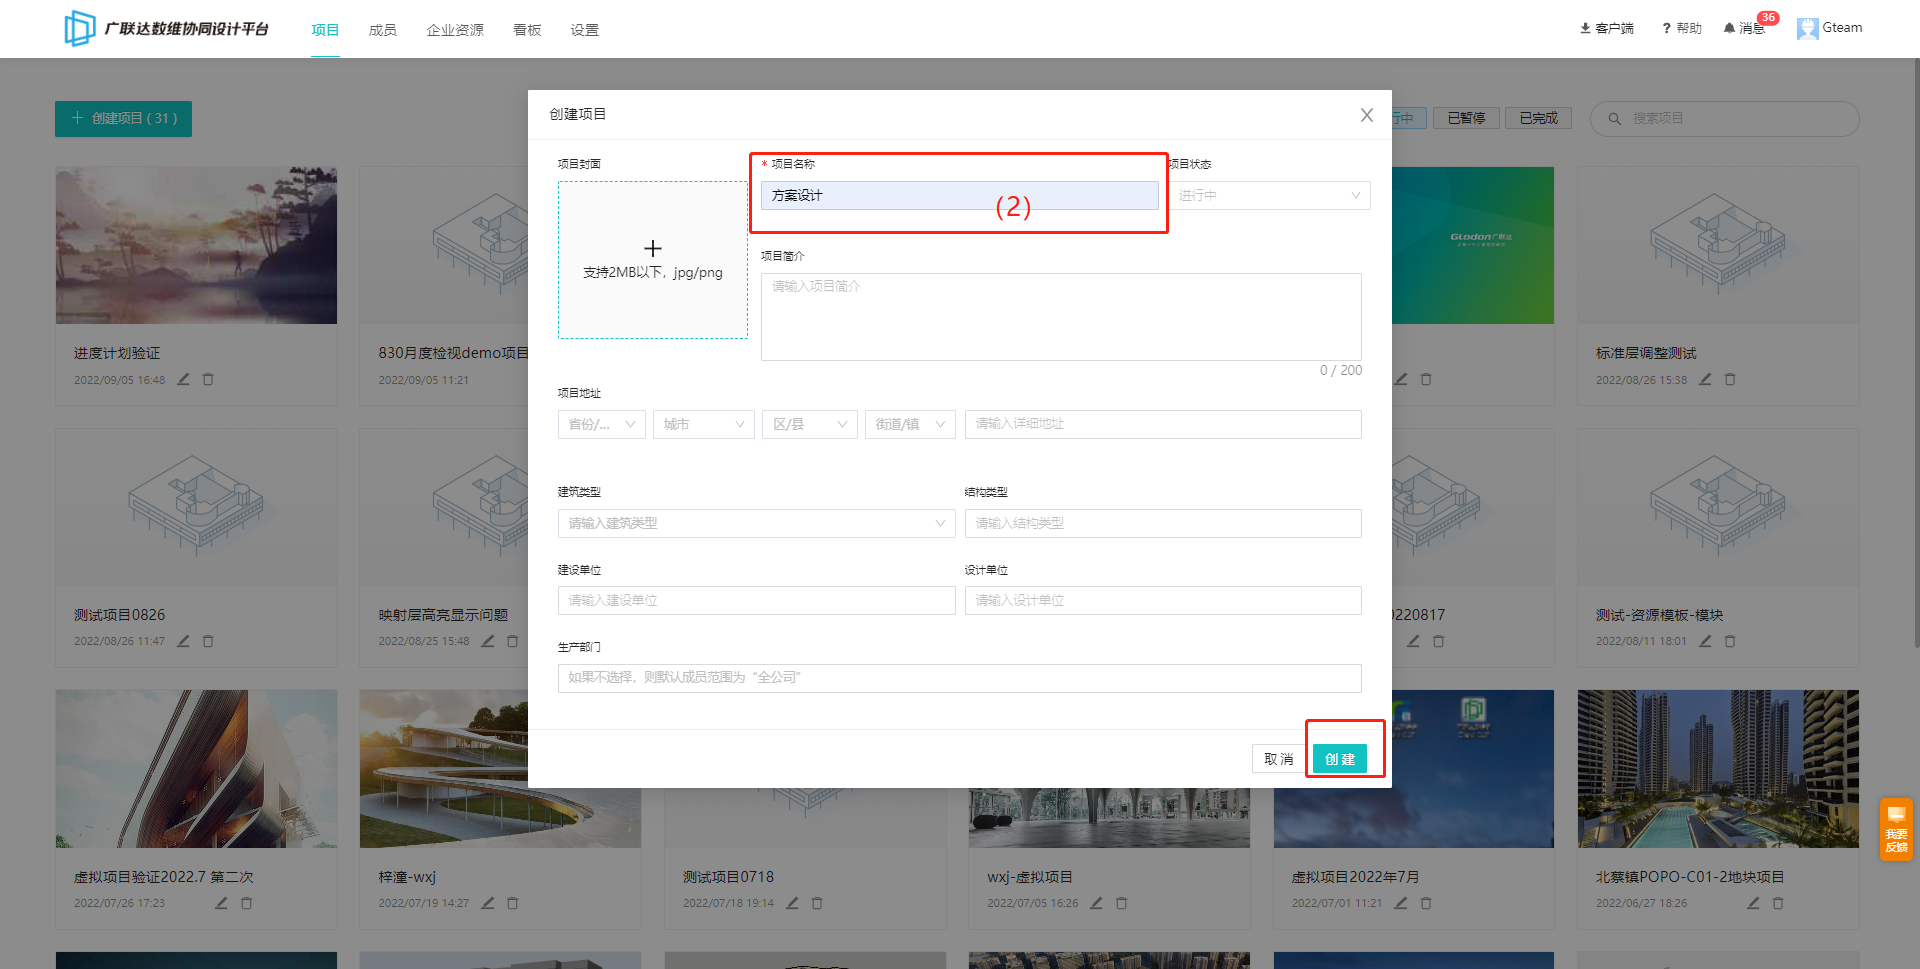Switch to the 企业资源 tab

pos(455,30)
